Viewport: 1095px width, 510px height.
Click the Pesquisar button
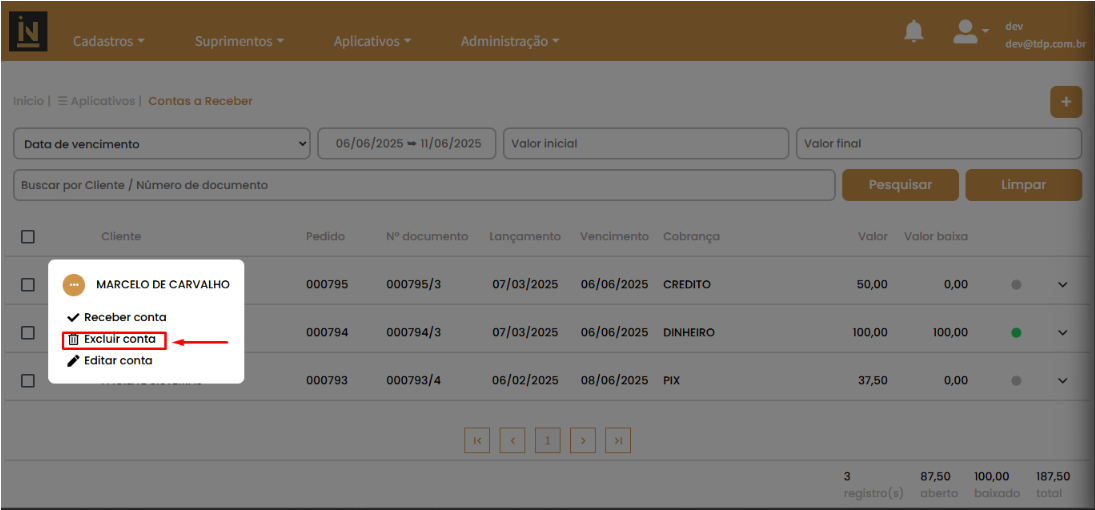pos(900,185)
